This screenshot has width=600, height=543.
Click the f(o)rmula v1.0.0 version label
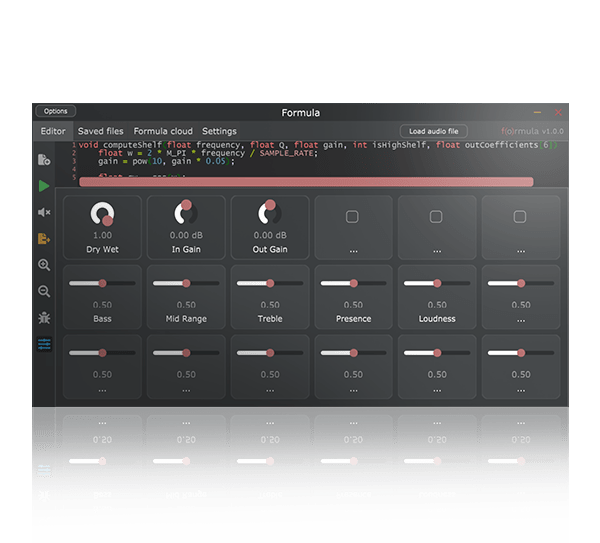coord(532,131)
